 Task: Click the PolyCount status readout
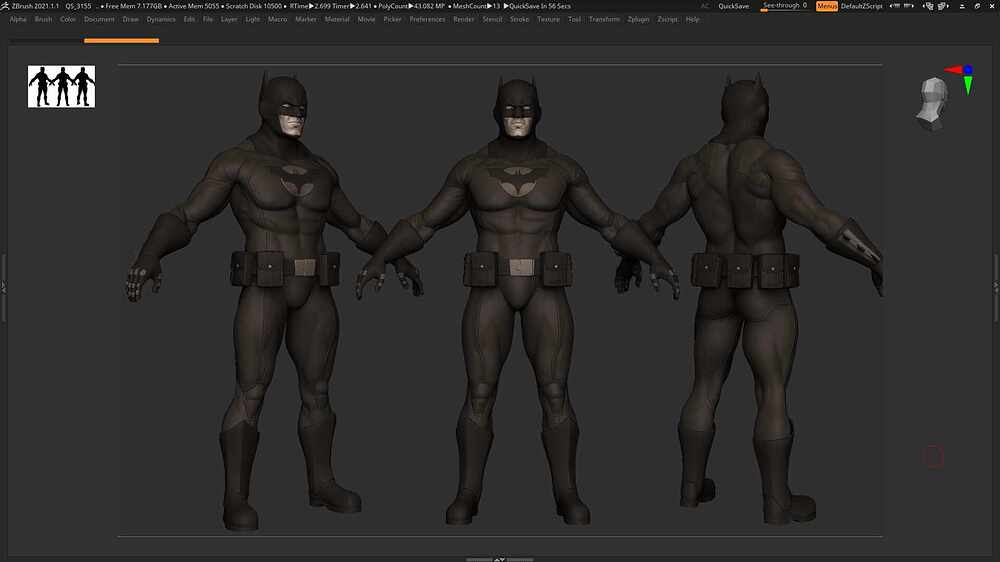pyautogui.click(x=411, y=6)
